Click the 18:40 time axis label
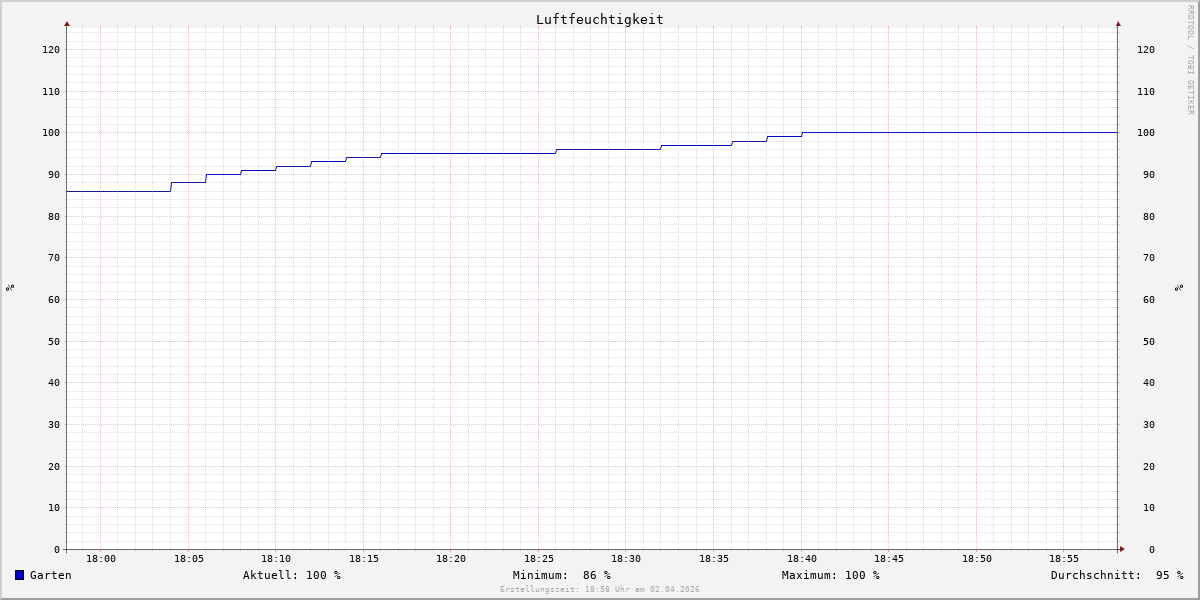This screenshot has height=600, width=1200. 801,559
